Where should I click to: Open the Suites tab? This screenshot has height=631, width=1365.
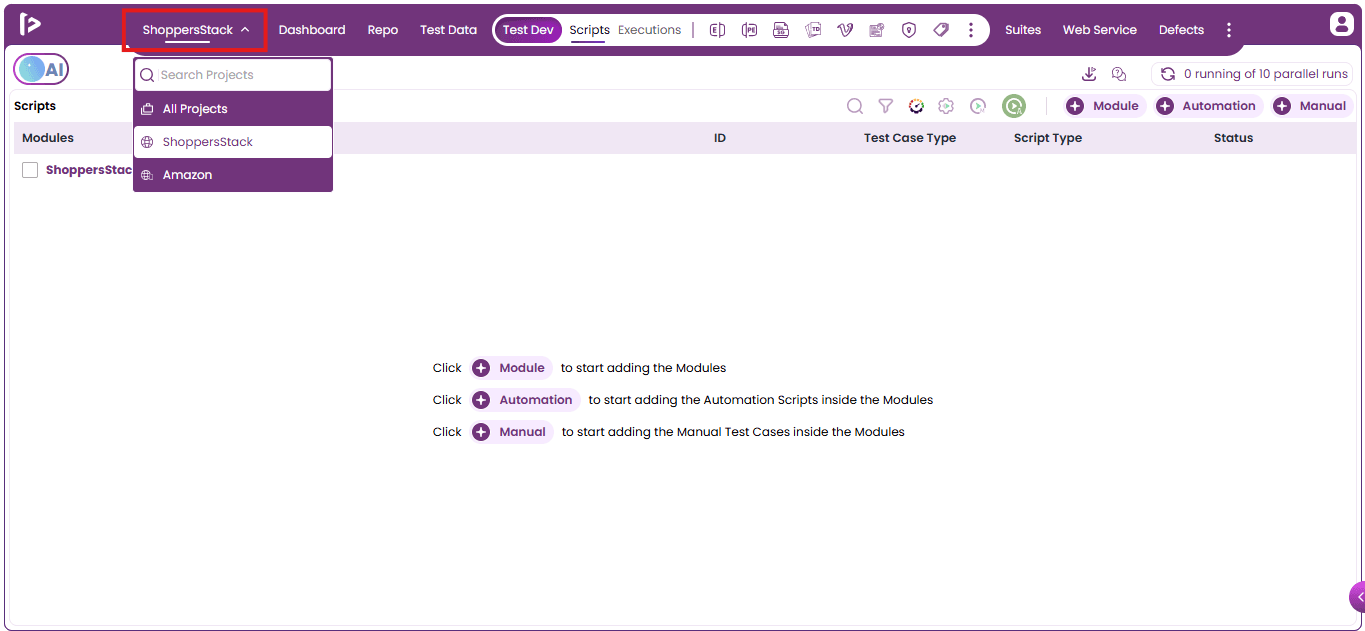pyautogui.click(x=1023, y=30)
